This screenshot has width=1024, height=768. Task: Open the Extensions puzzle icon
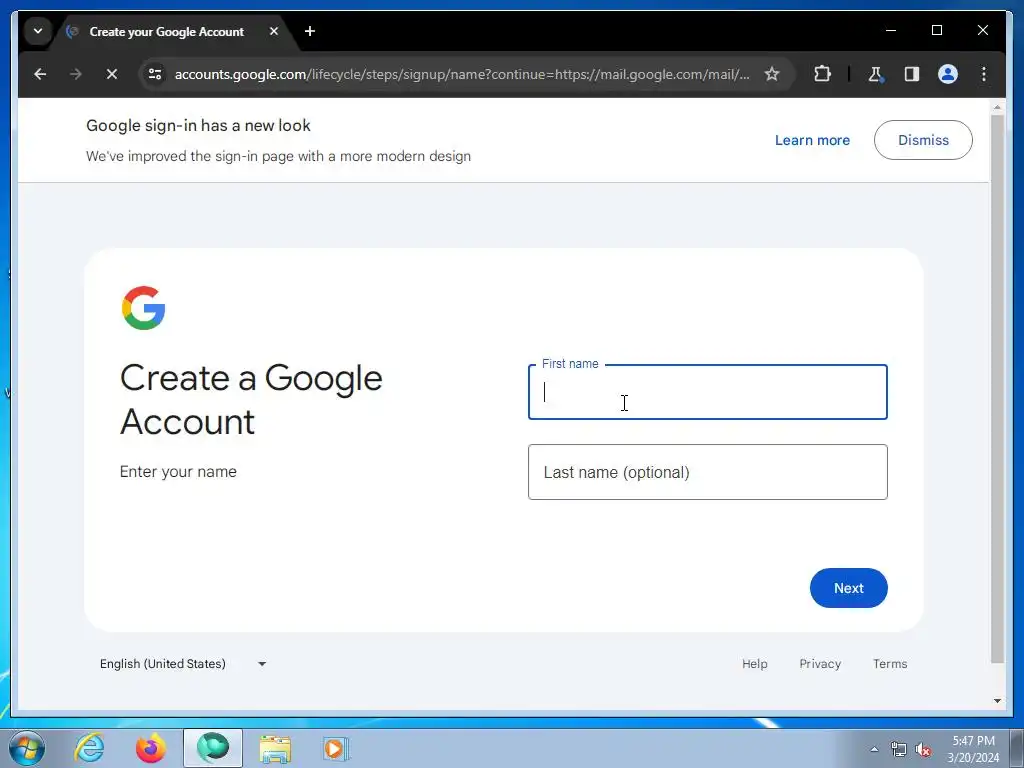coord(822,74)
